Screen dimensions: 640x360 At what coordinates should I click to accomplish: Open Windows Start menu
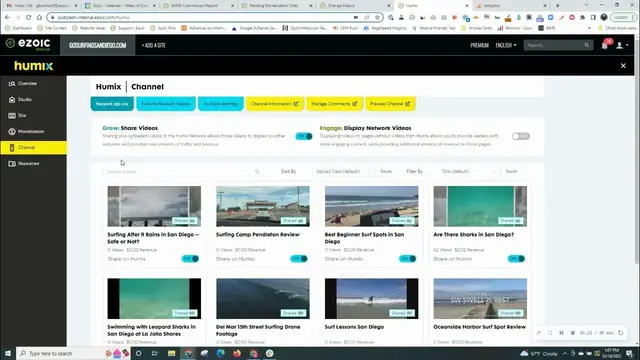point(8,353)
